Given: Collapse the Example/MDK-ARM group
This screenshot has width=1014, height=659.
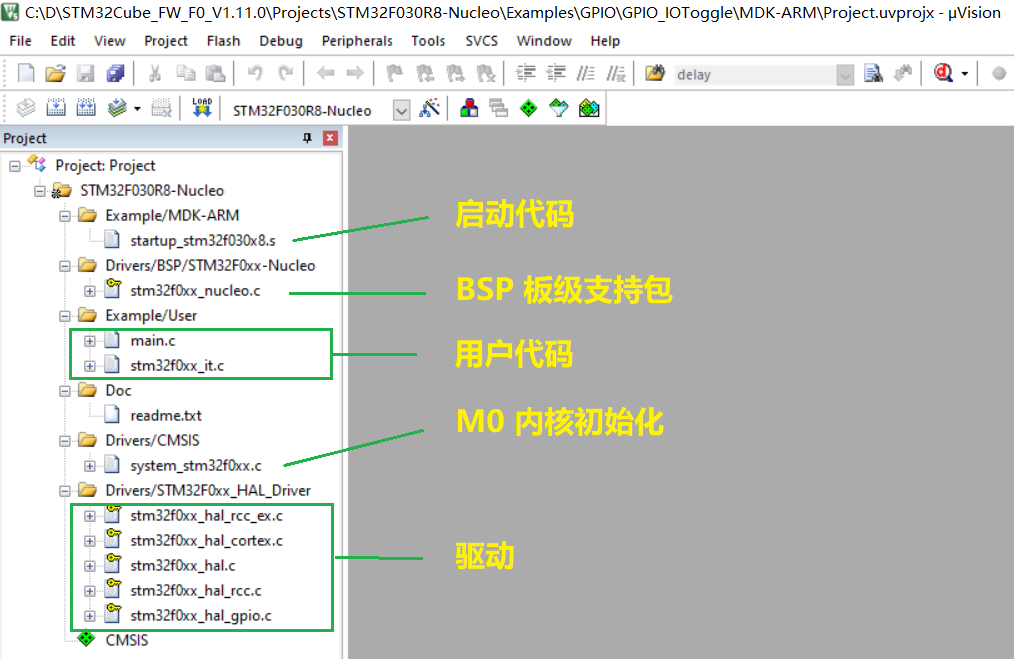Looking at the screenshot, I should pos(65,216).
